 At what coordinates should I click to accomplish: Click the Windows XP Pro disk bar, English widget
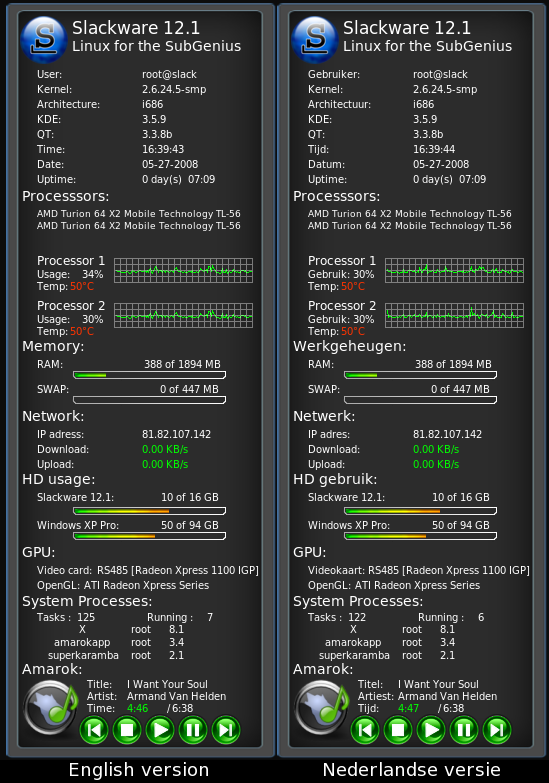(149, 536)
